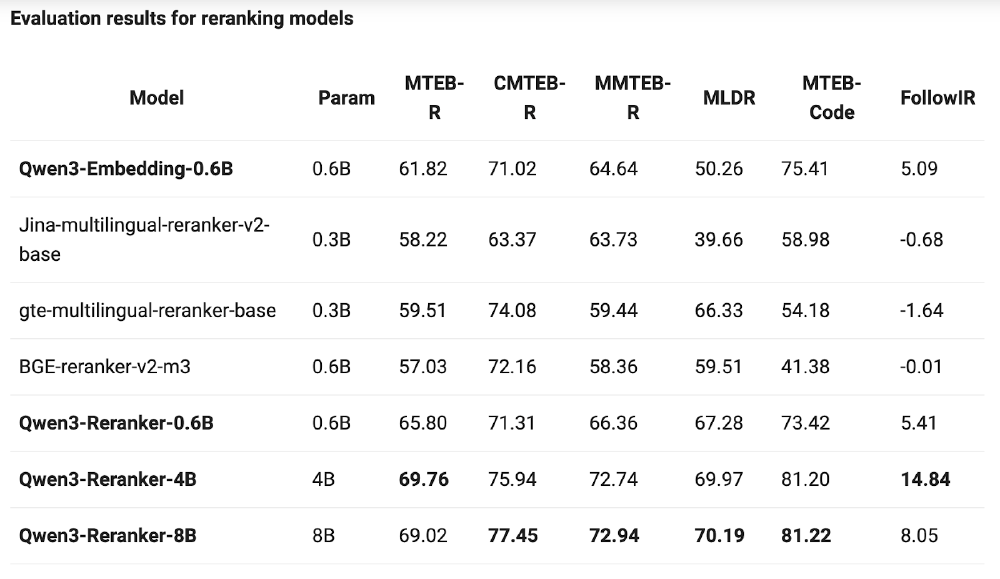This screenshot has width=1000, height=579.
Task: Select the MTEB-R column header
Action: point(434,98)
